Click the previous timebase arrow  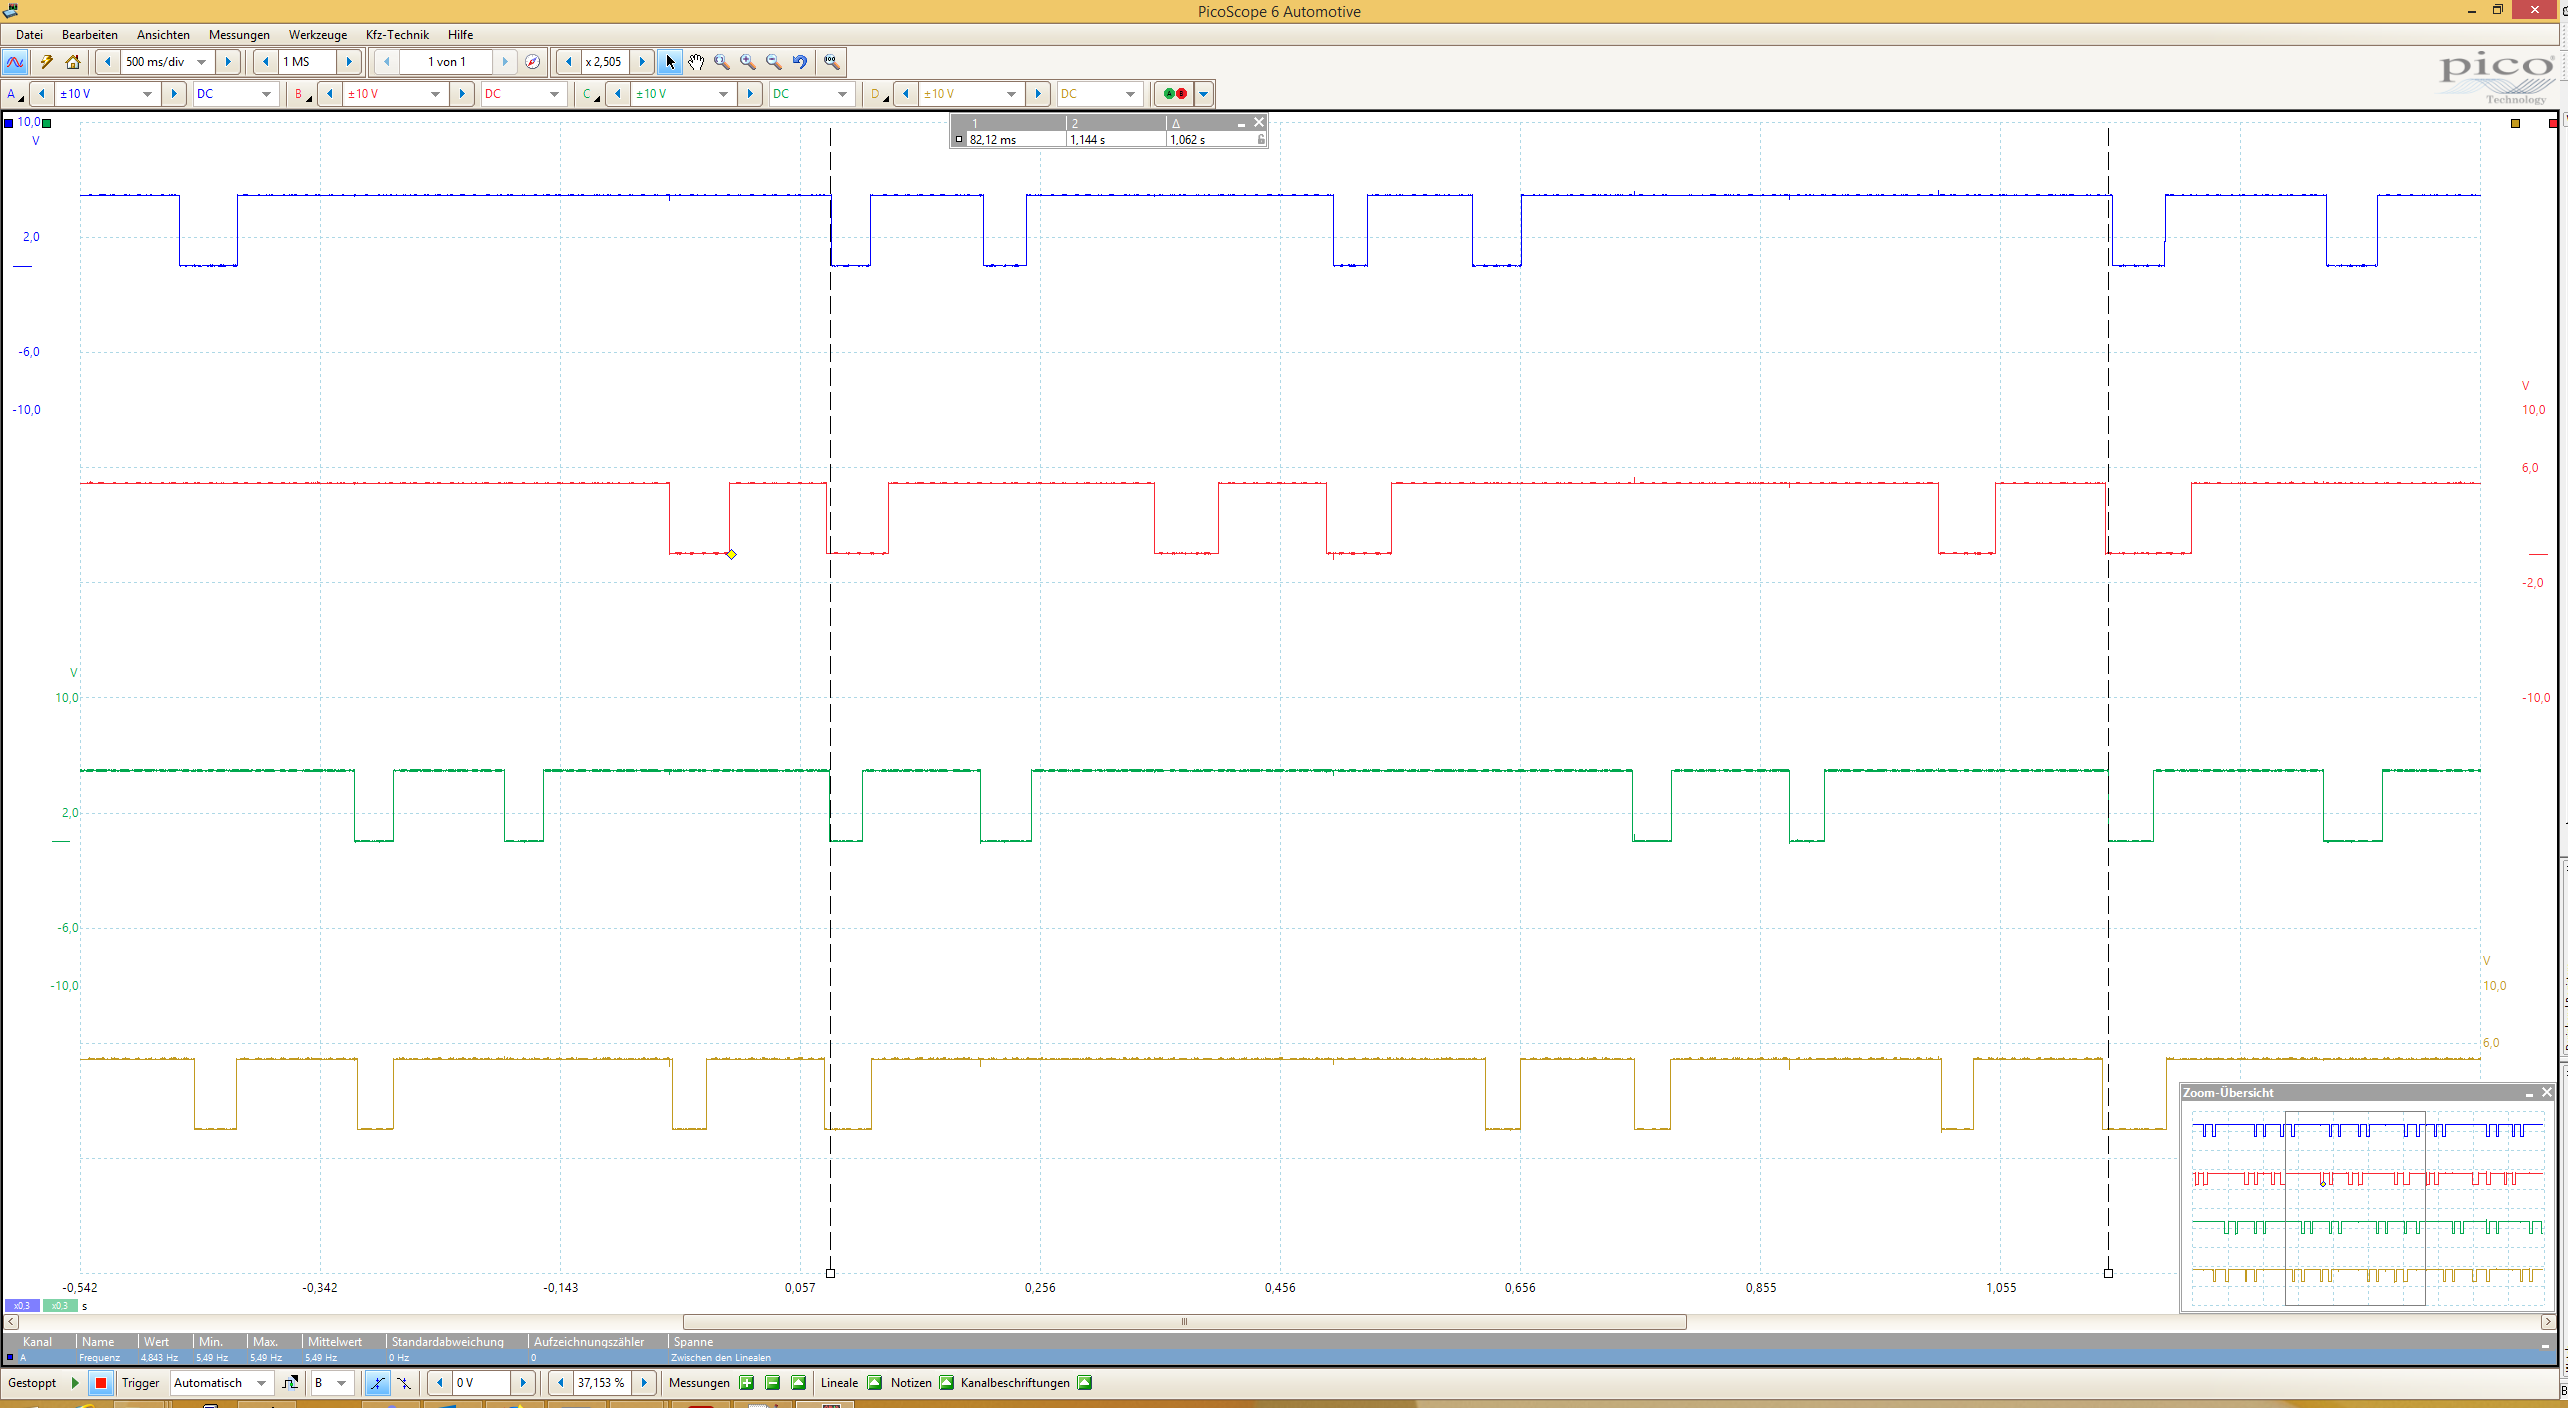[x=108, y=62]
